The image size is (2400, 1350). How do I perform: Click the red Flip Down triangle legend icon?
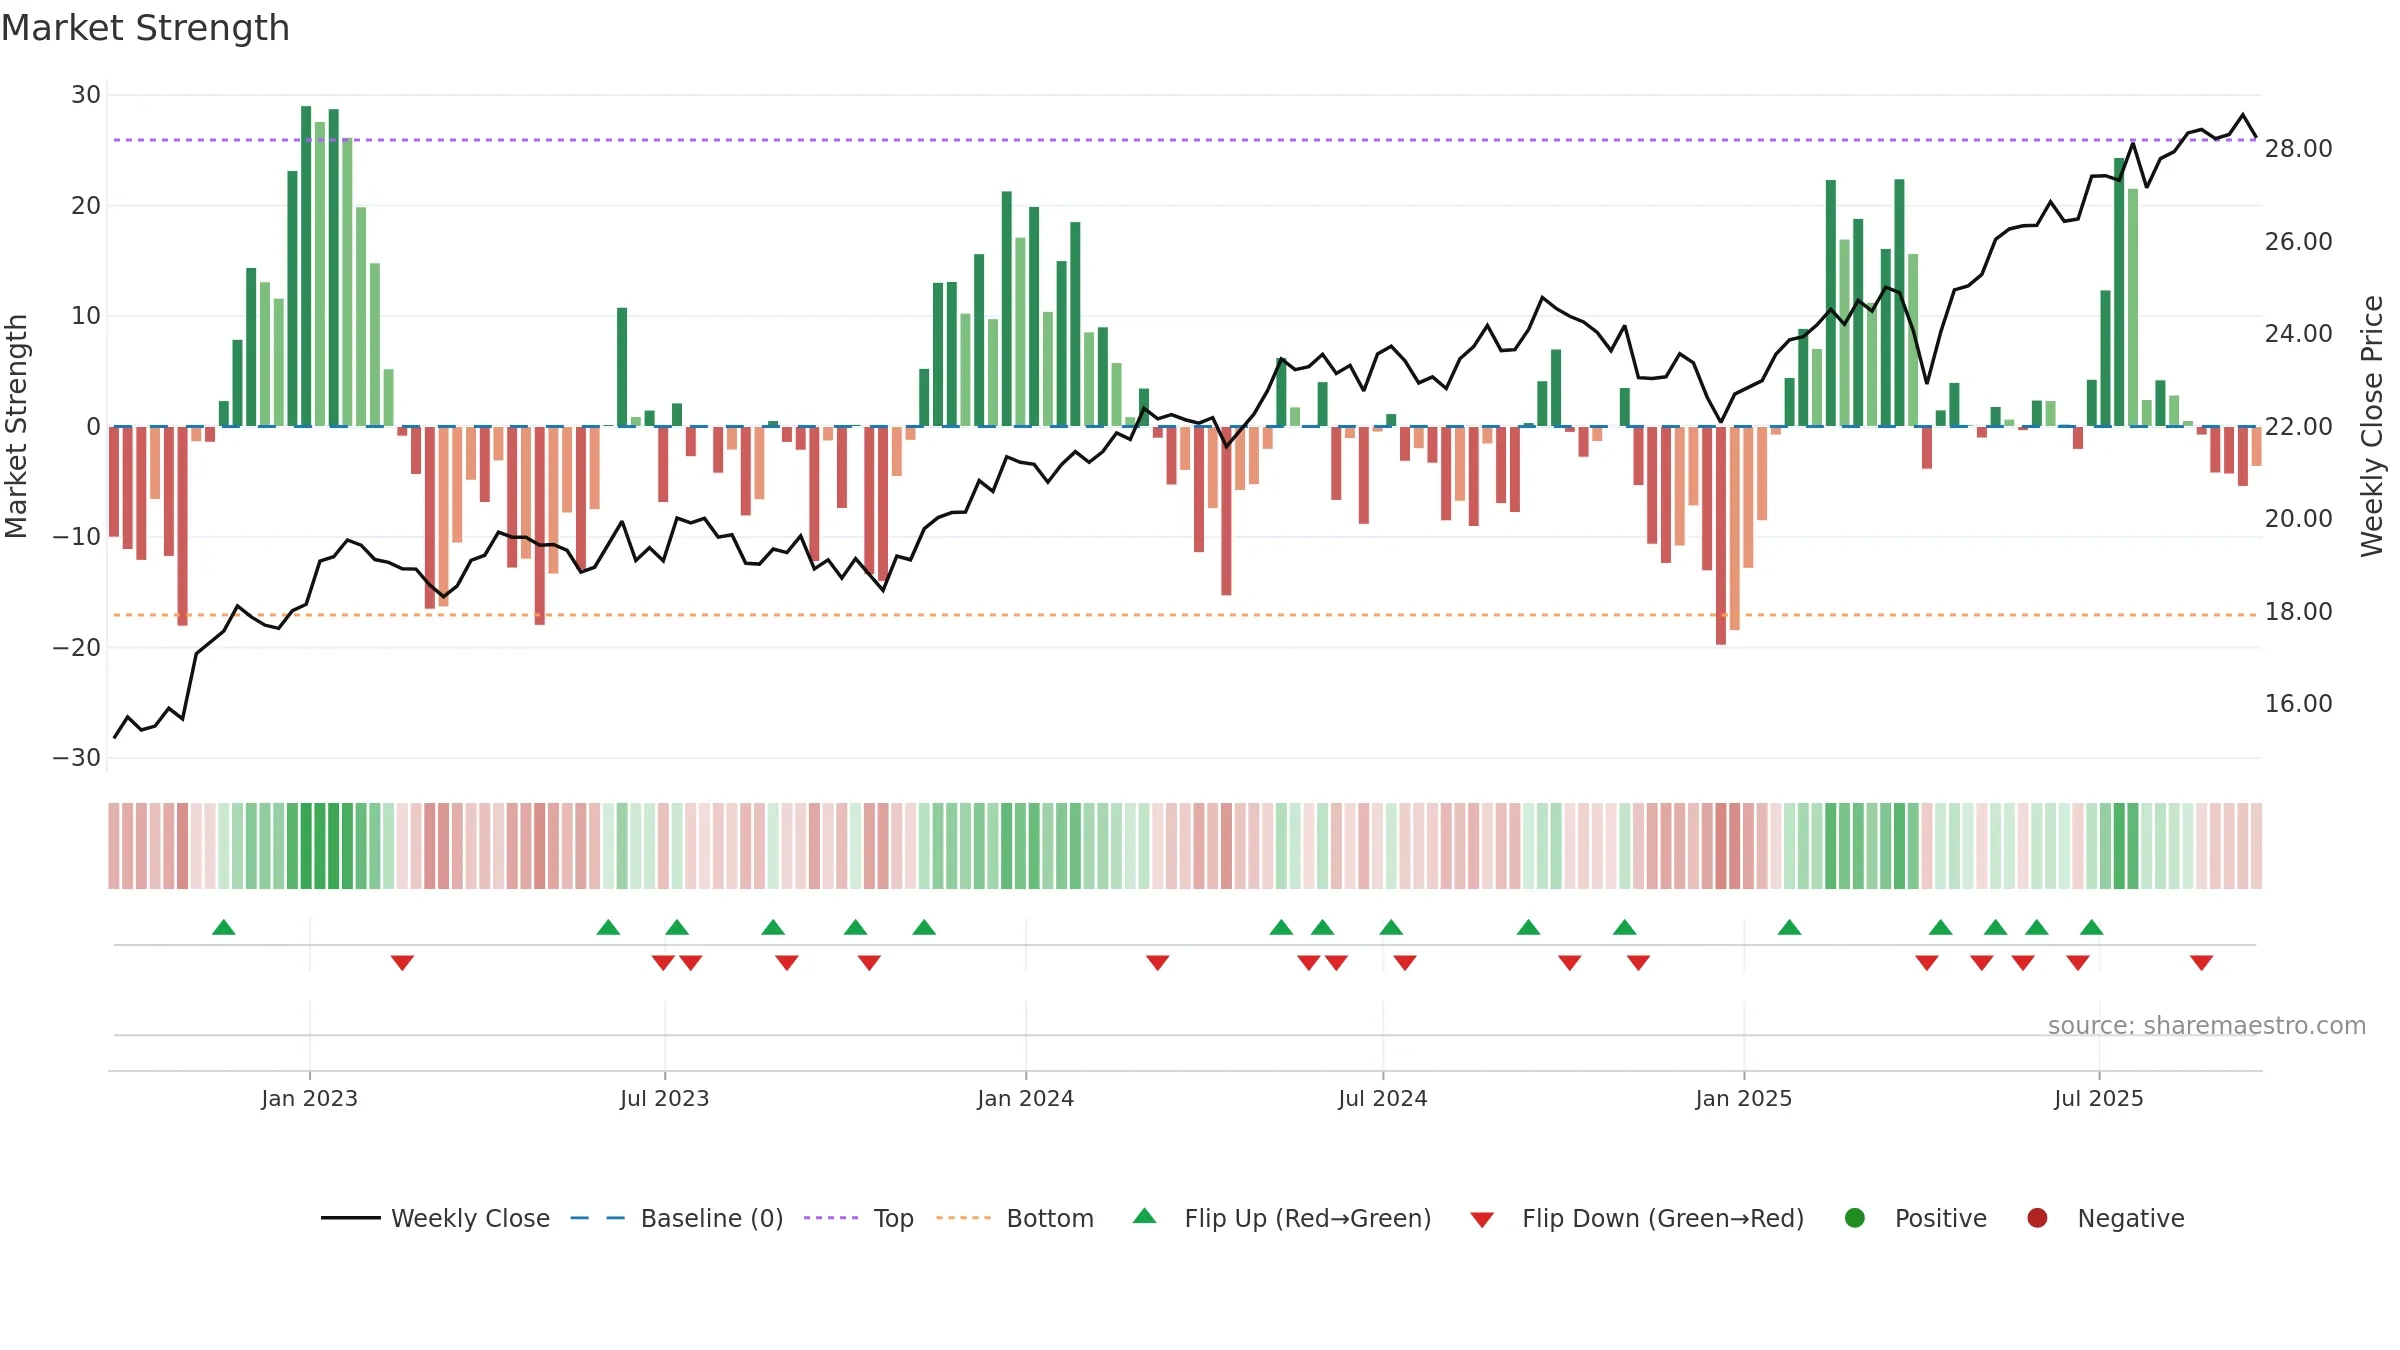(x=1482, y=1220)
